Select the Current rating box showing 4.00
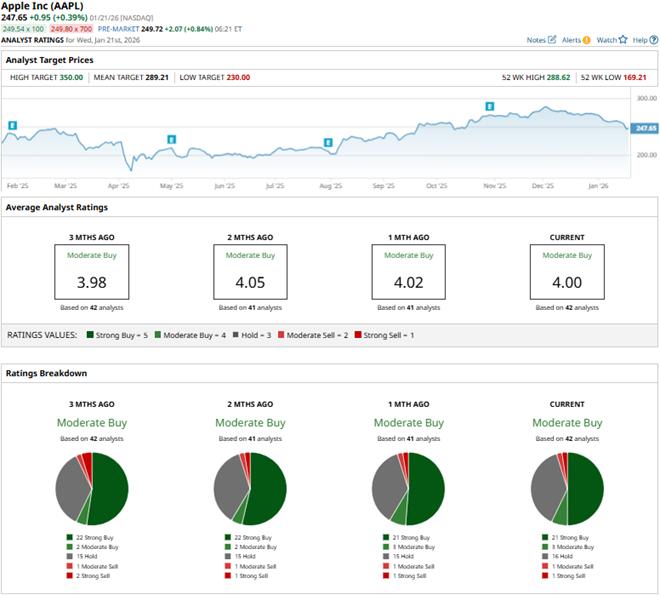Viewport: 660px width, 595px height. coord(567,271)
